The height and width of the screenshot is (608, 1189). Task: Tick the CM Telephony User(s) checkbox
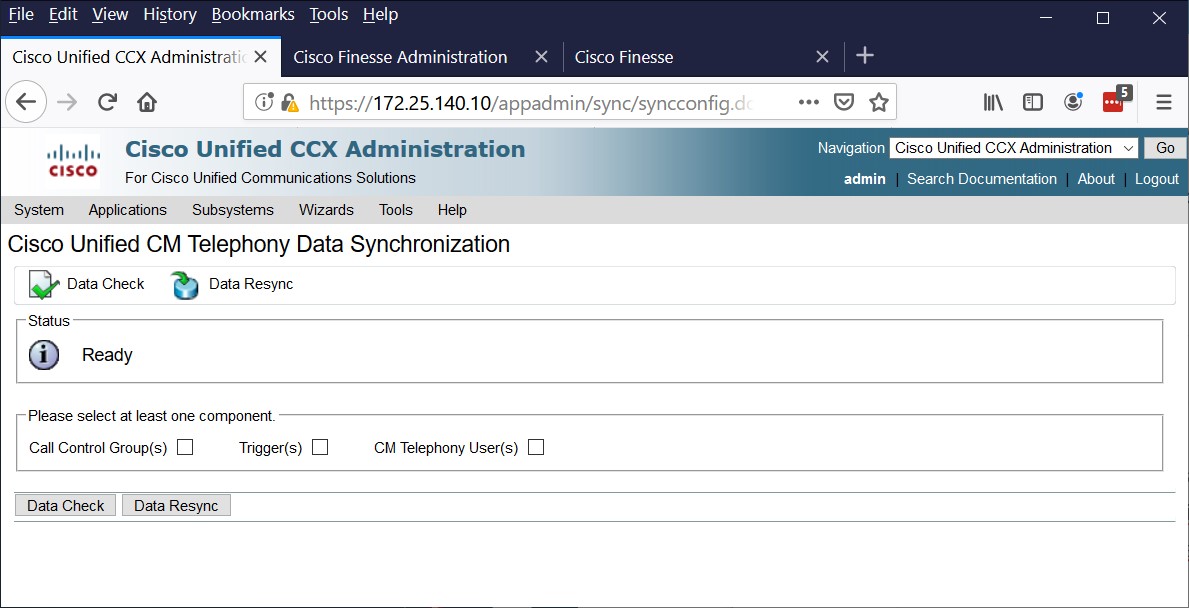536,447
